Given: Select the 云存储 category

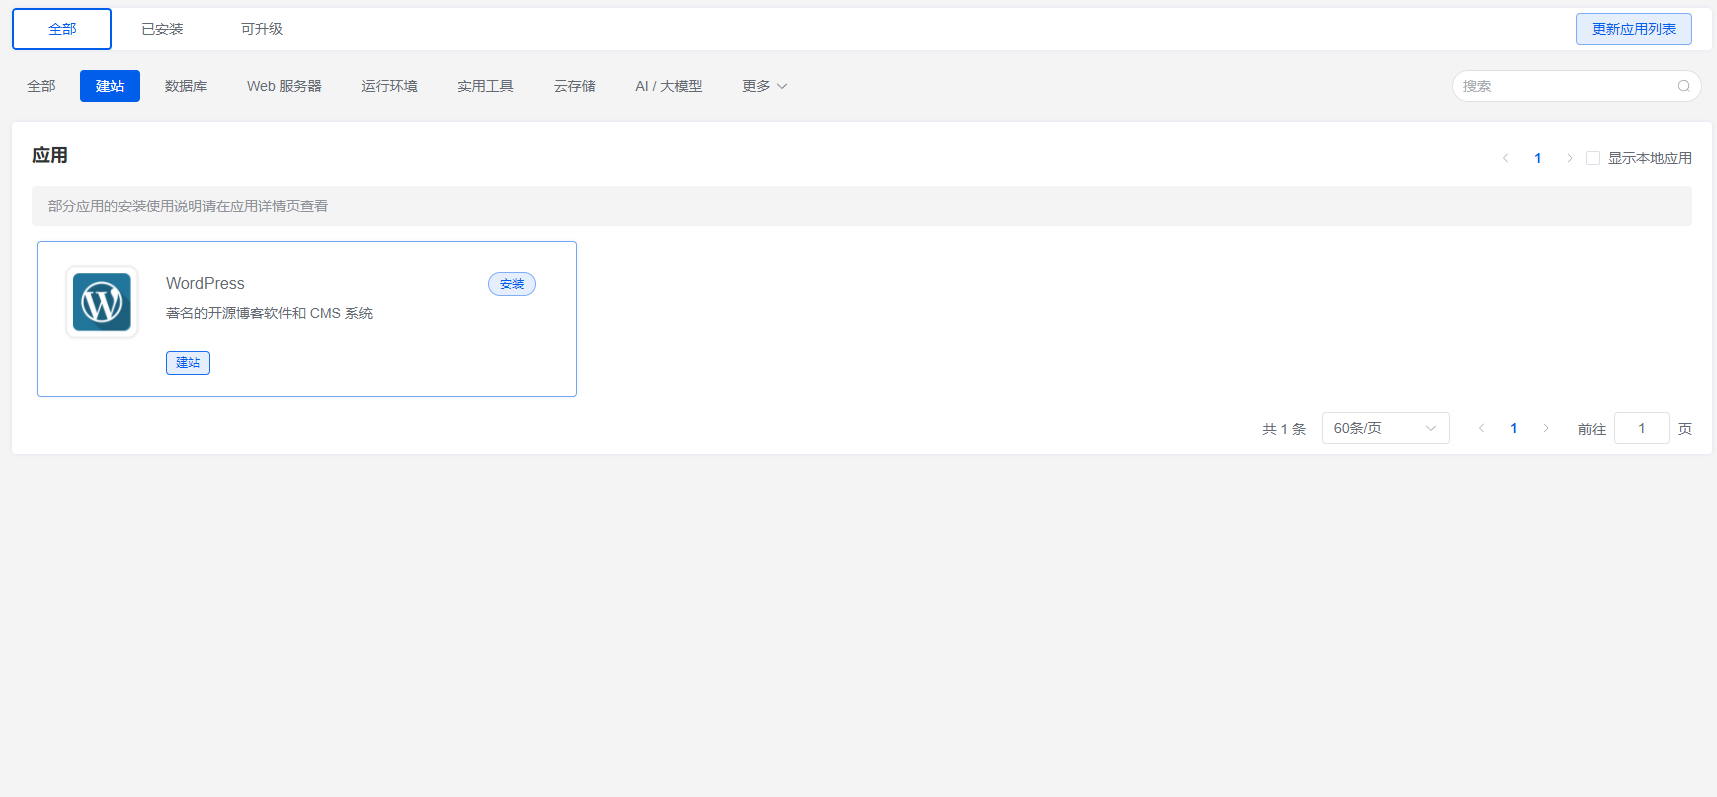Looking at the screenshot, I should coord(575,86).
